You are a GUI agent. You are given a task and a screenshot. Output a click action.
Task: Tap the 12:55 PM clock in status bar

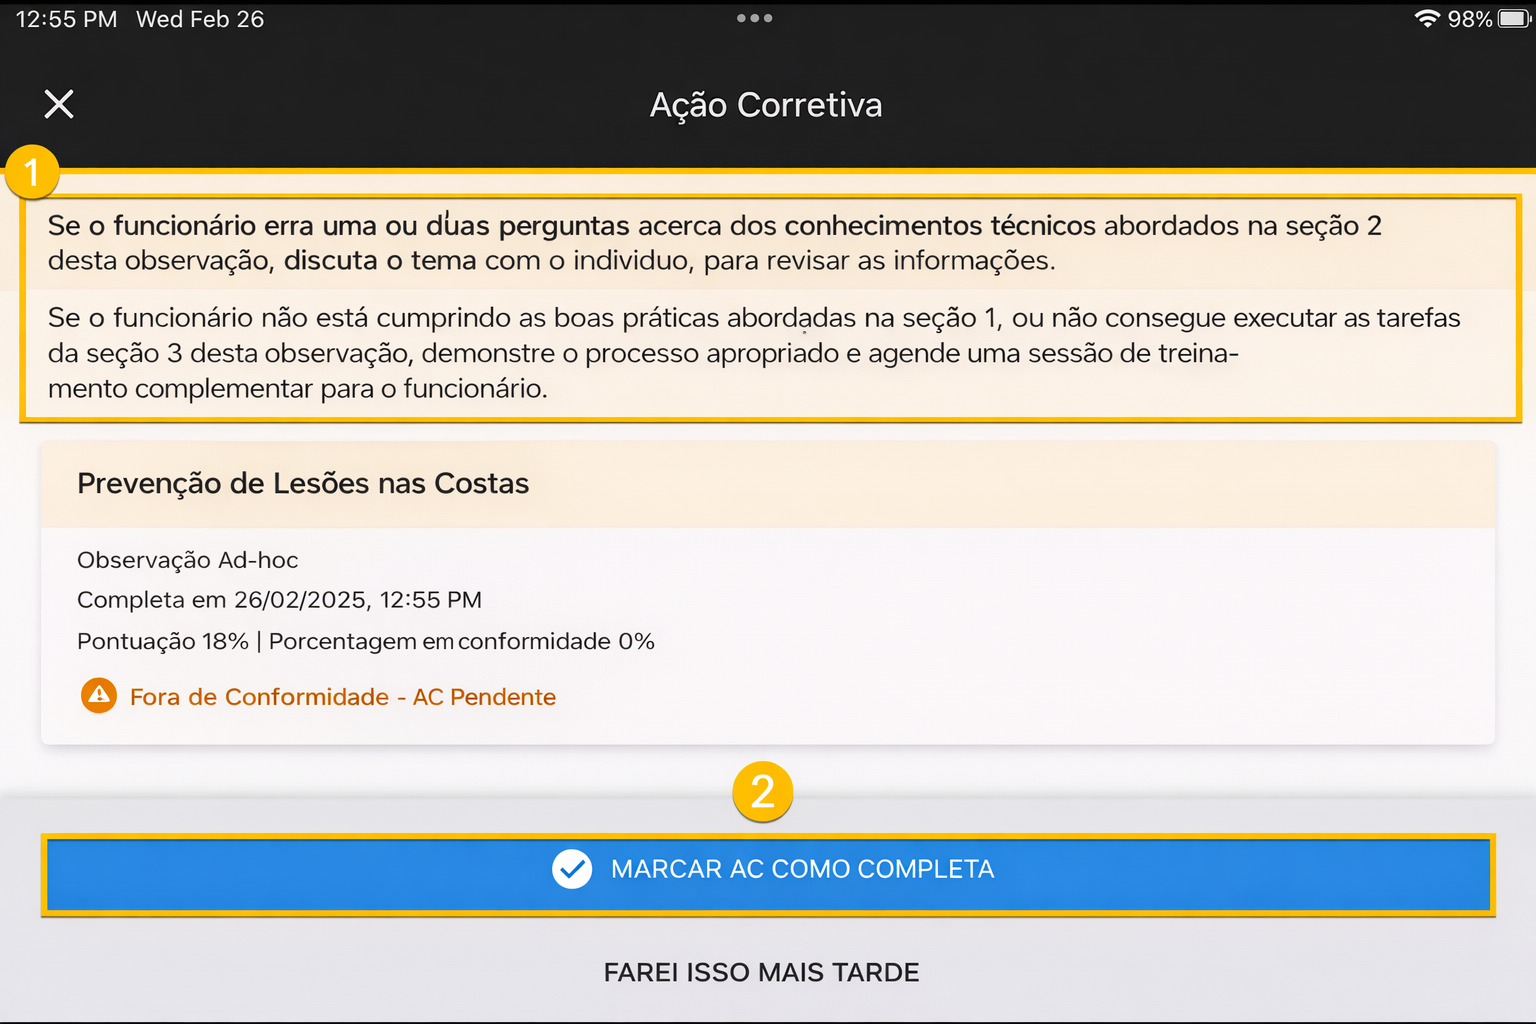point(66,19)
